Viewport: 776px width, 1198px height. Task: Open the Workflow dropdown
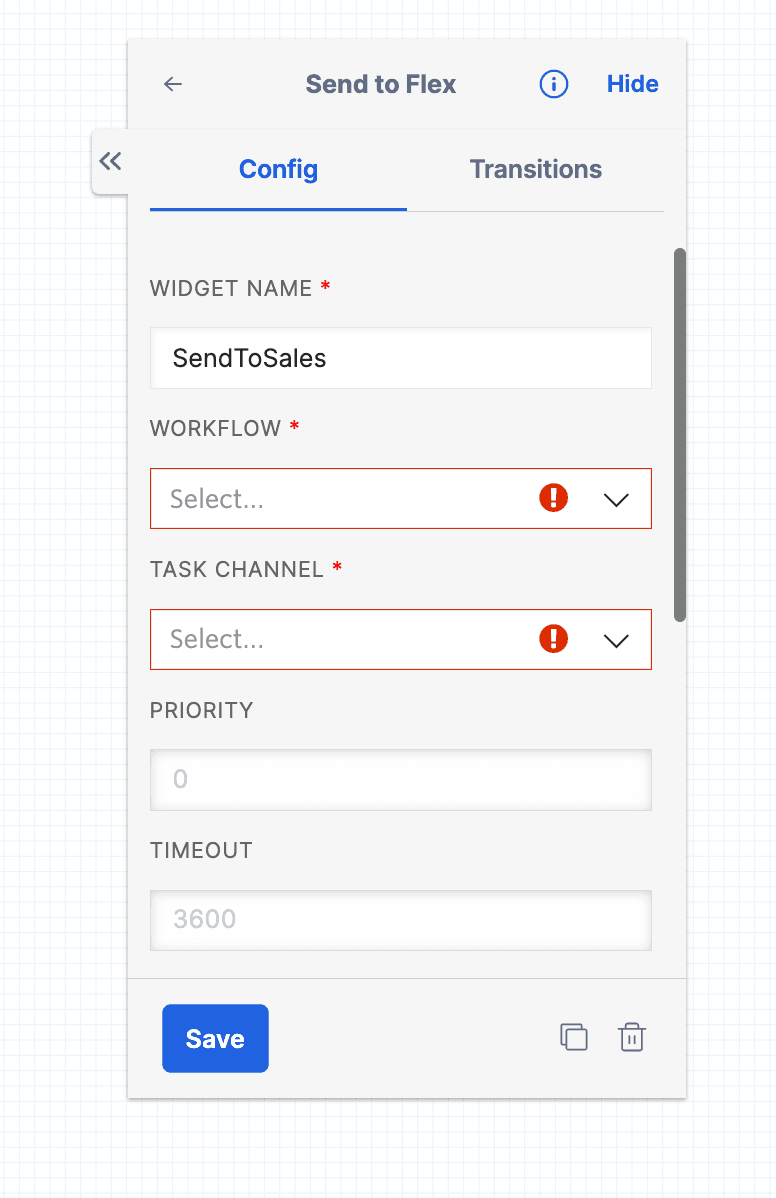click(400, 498)
